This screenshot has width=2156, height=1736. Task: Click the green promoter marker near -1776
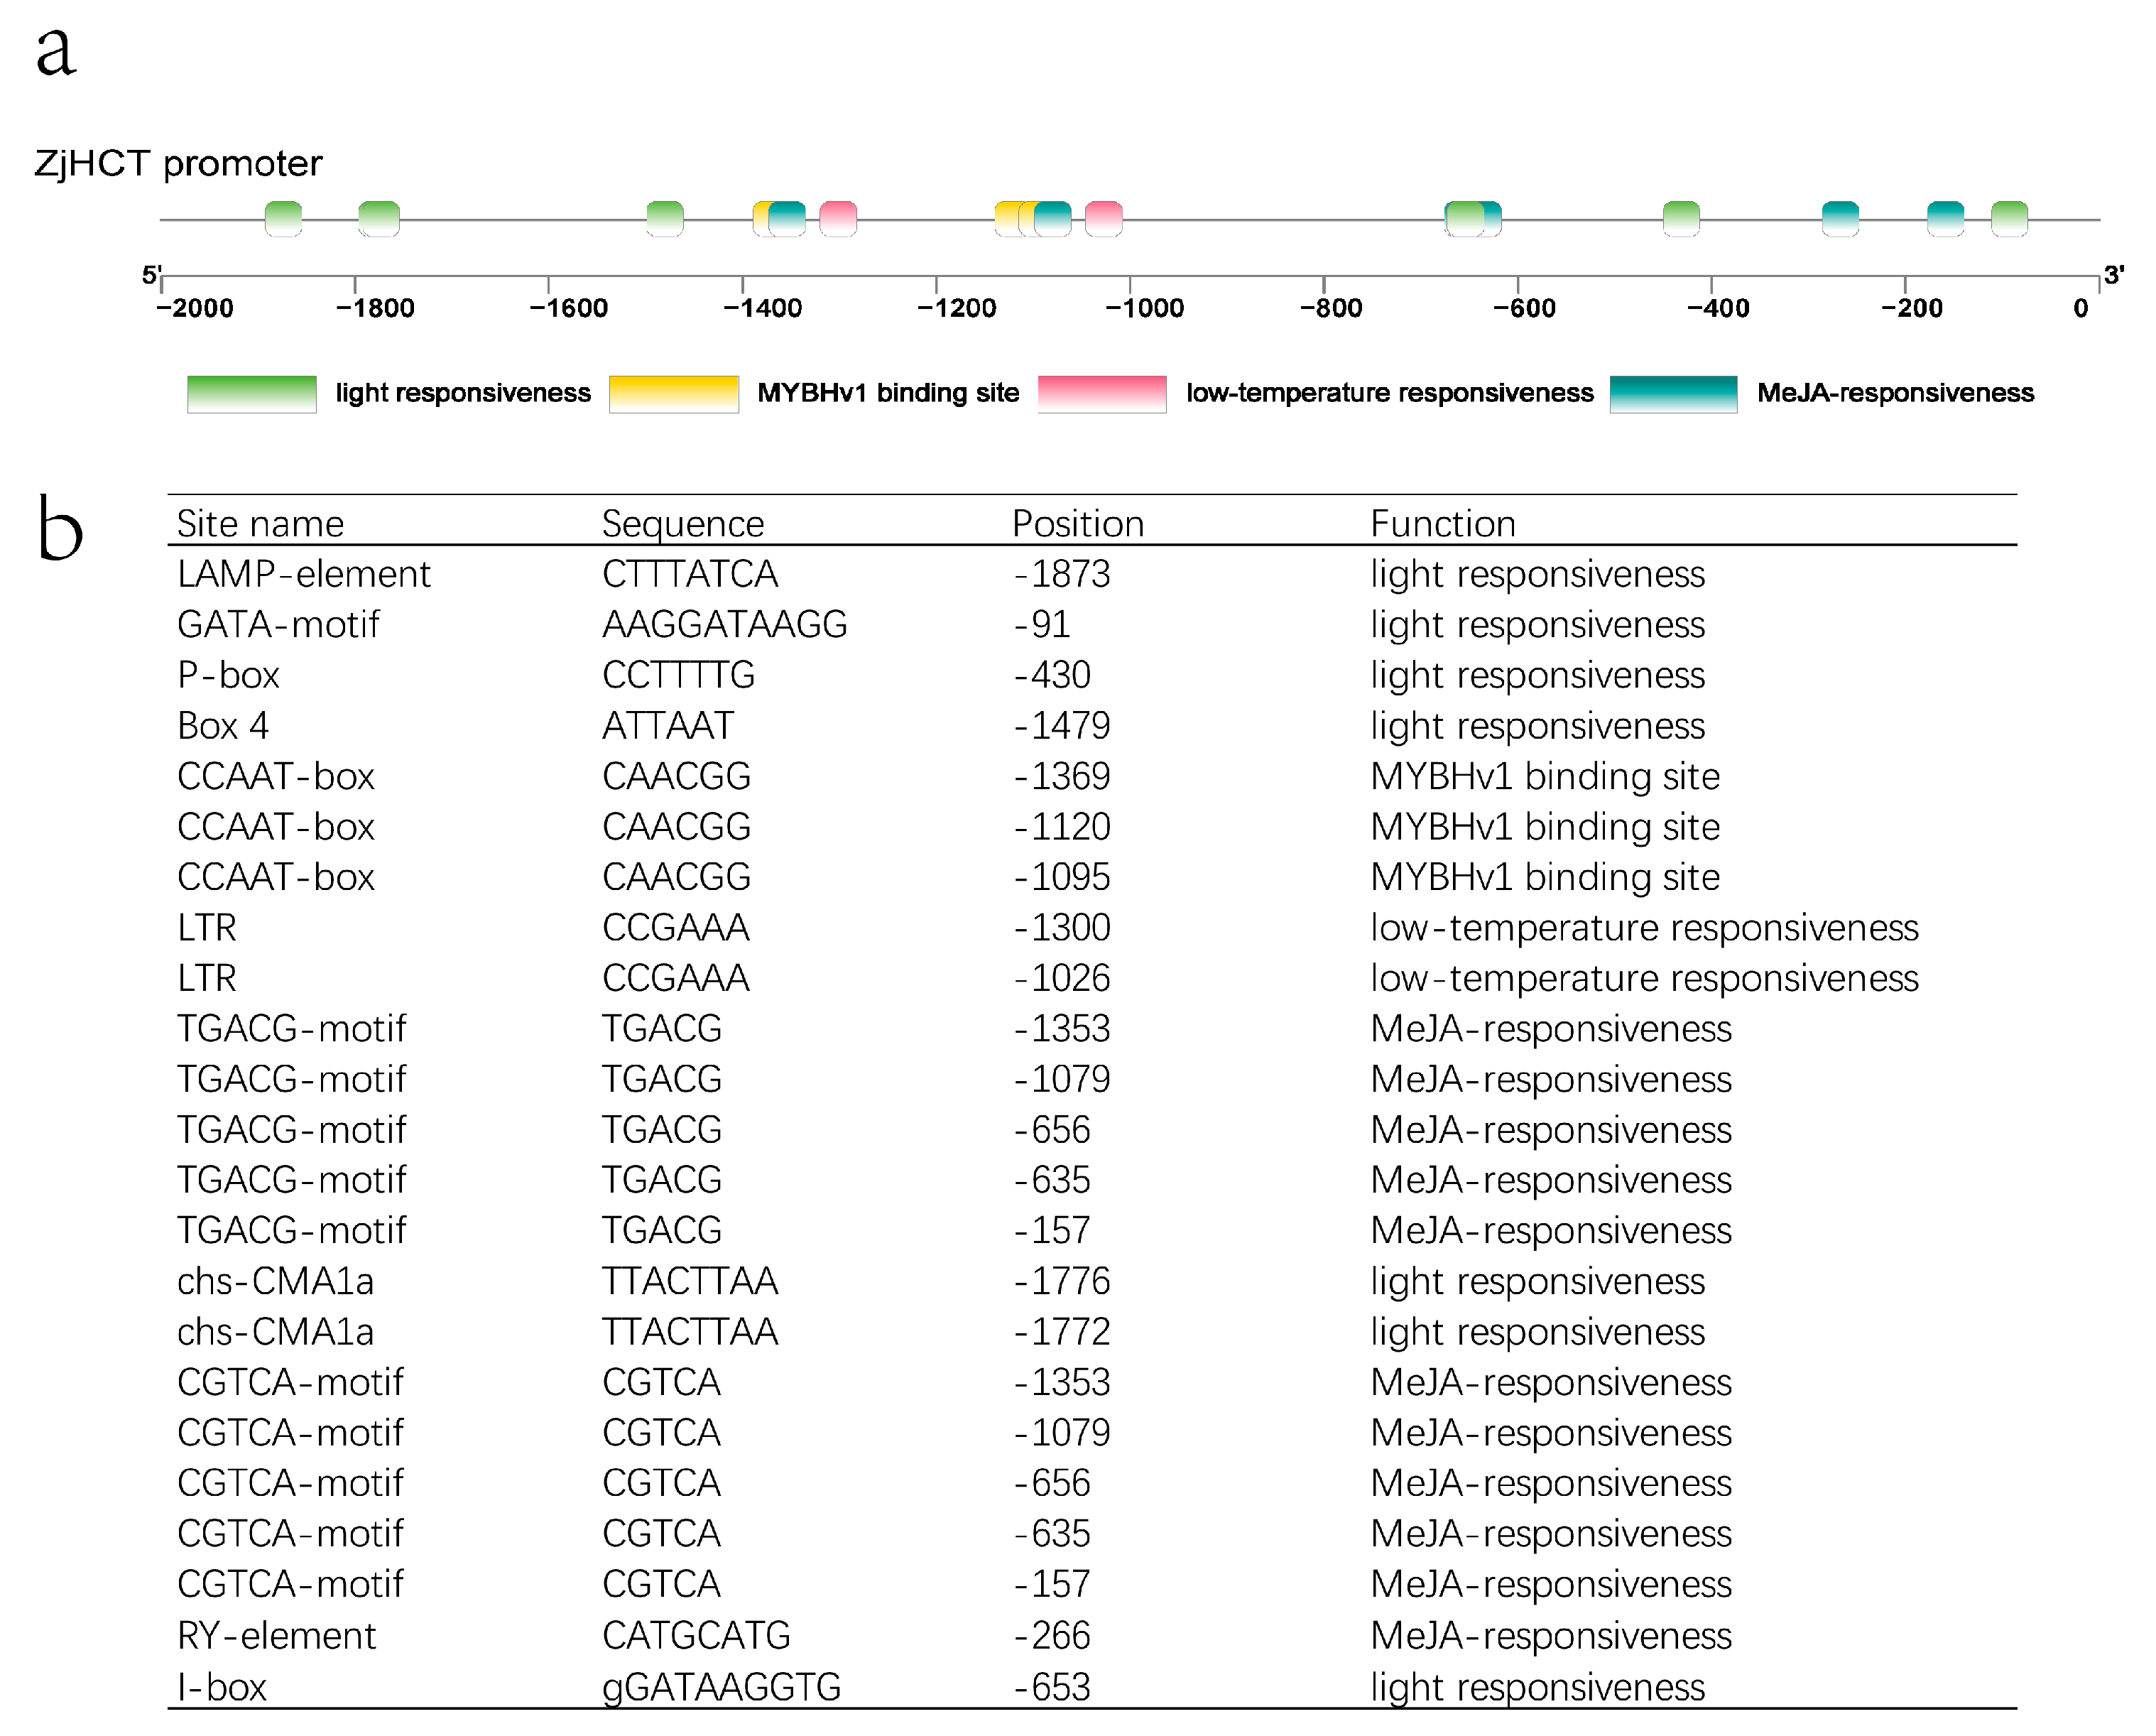coord(379,219)
